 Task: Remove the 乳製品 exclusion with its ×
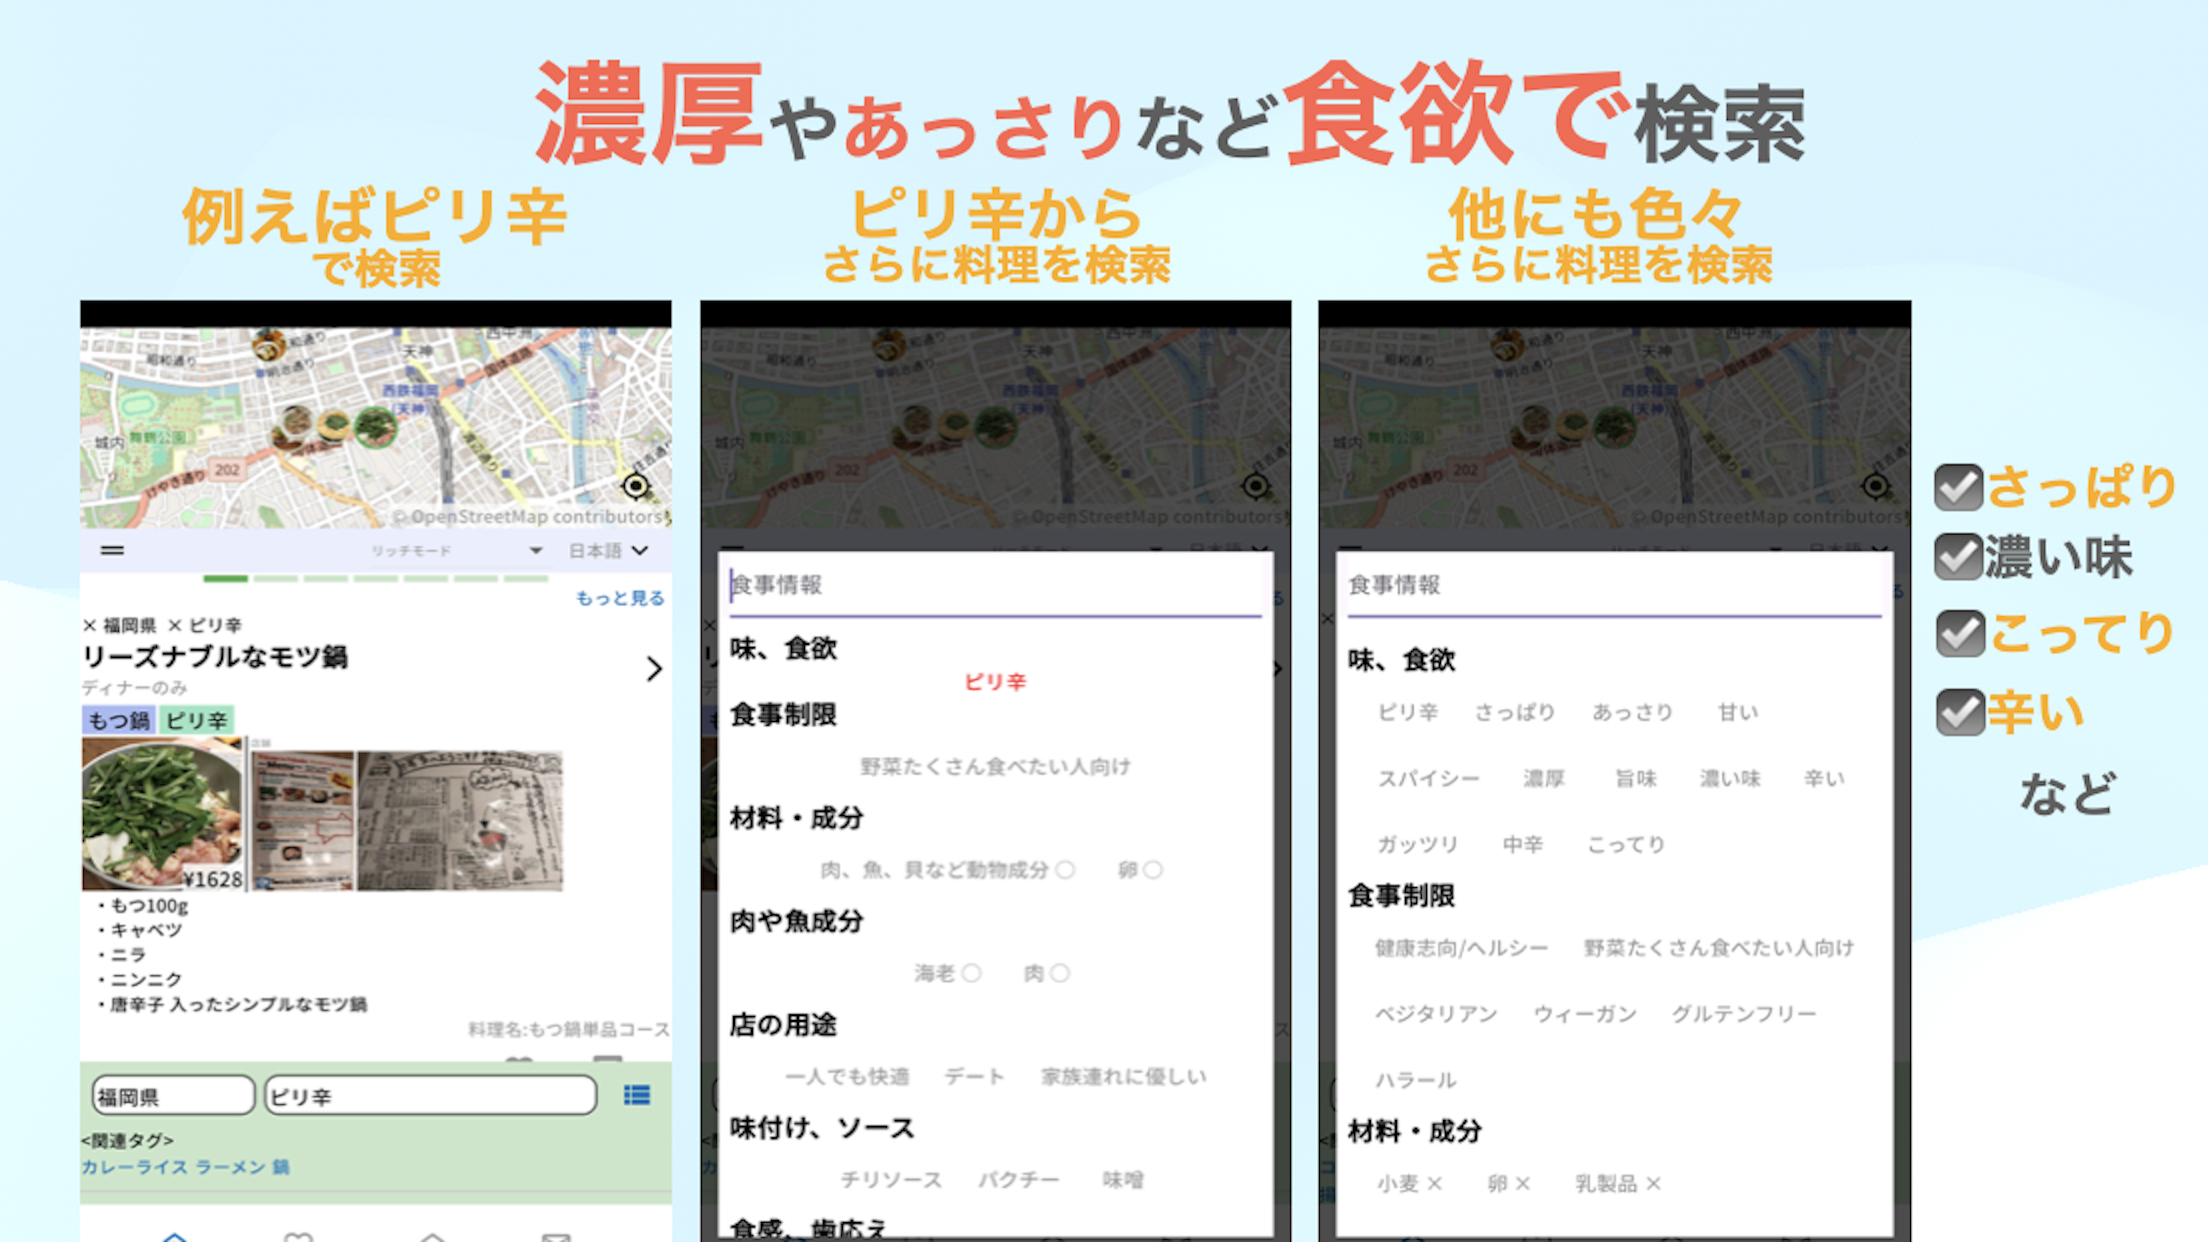click(x=1653, y=1184)
